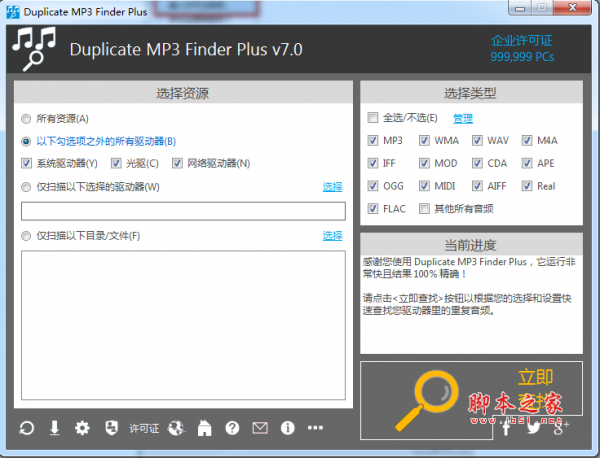Uncheck the WMA type checkbox
Viewport: 600px width, 458px height.
[x=424, y=140]
